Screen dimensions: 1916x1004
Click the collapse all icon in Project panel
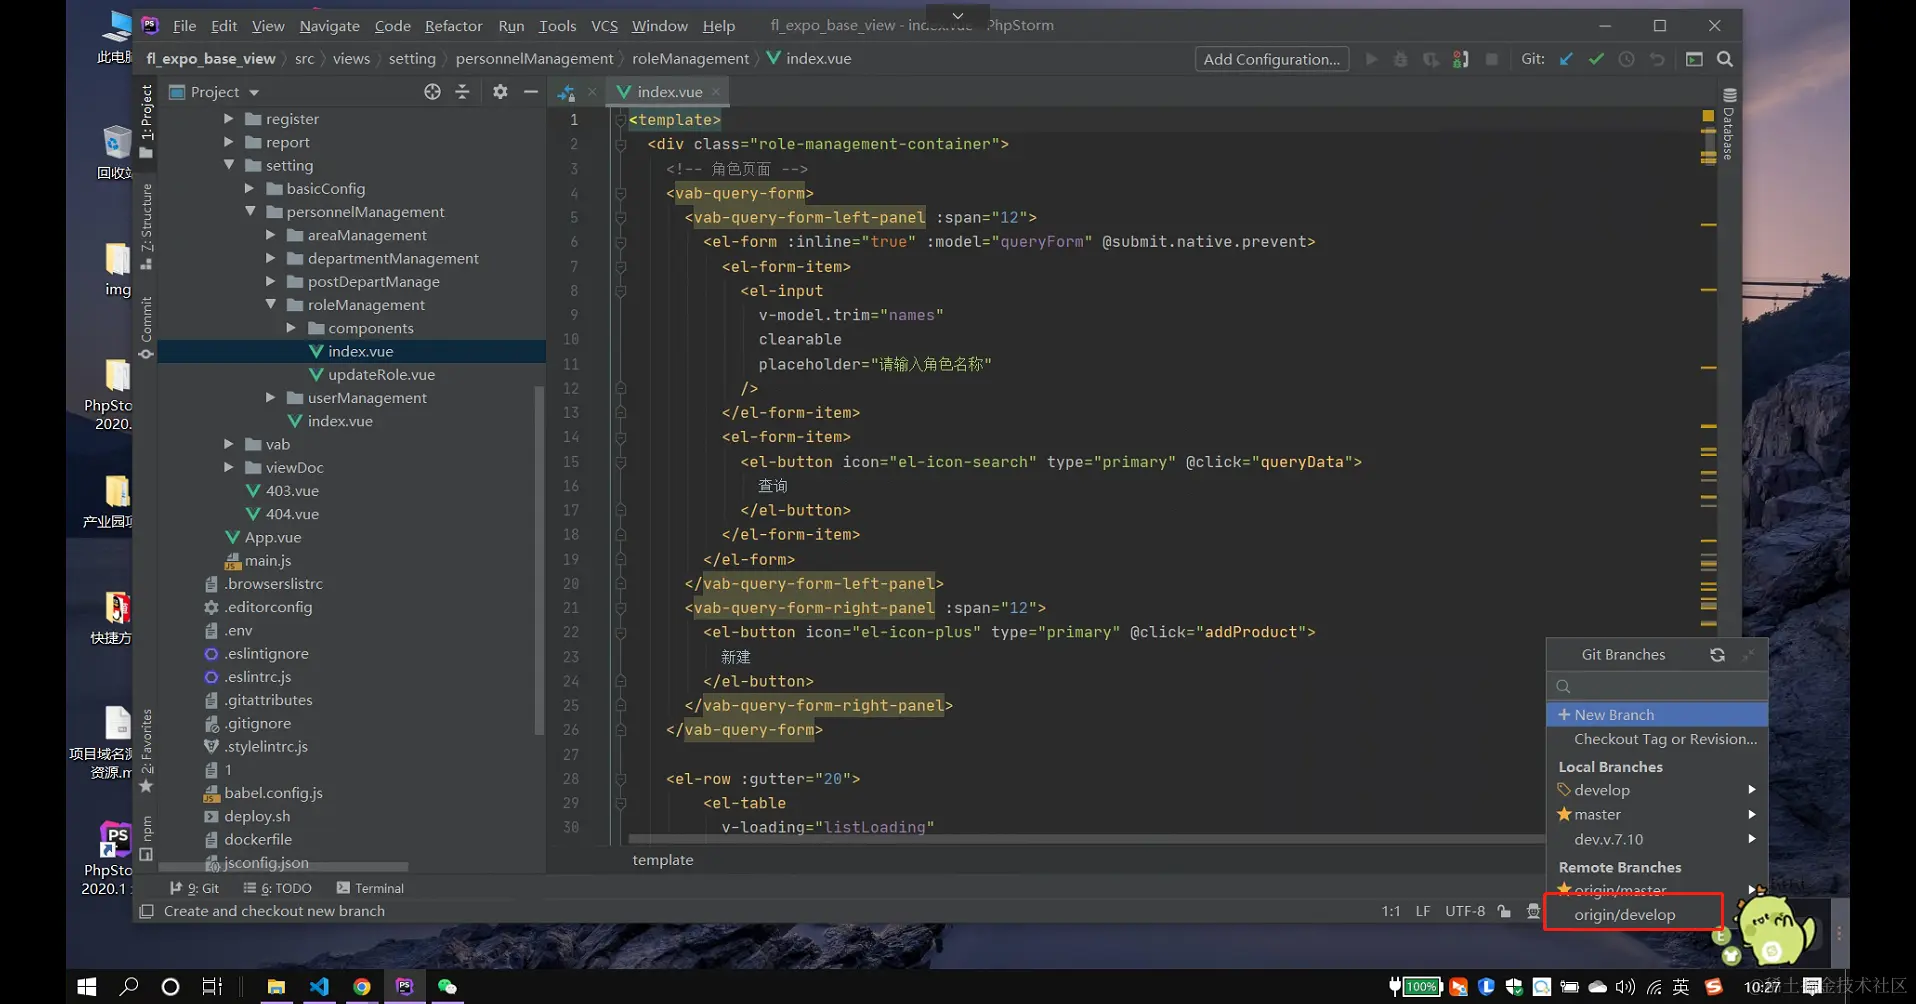click(462, 92)
